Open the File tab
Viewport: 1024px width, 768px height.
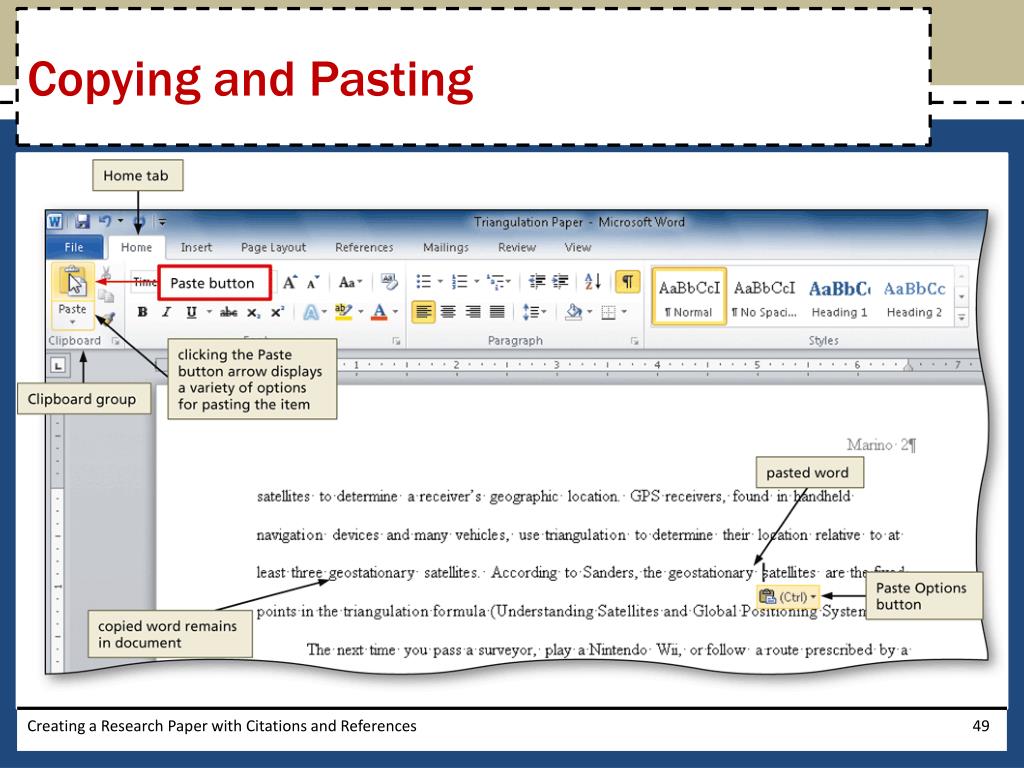(x=74, y=248)
